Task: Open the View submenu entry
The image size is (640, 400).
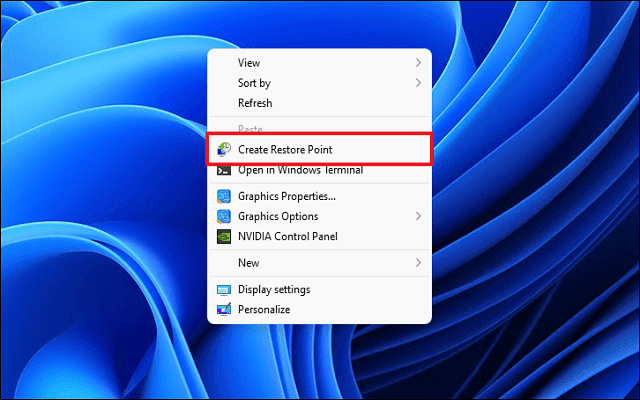Action: [319, 63]
